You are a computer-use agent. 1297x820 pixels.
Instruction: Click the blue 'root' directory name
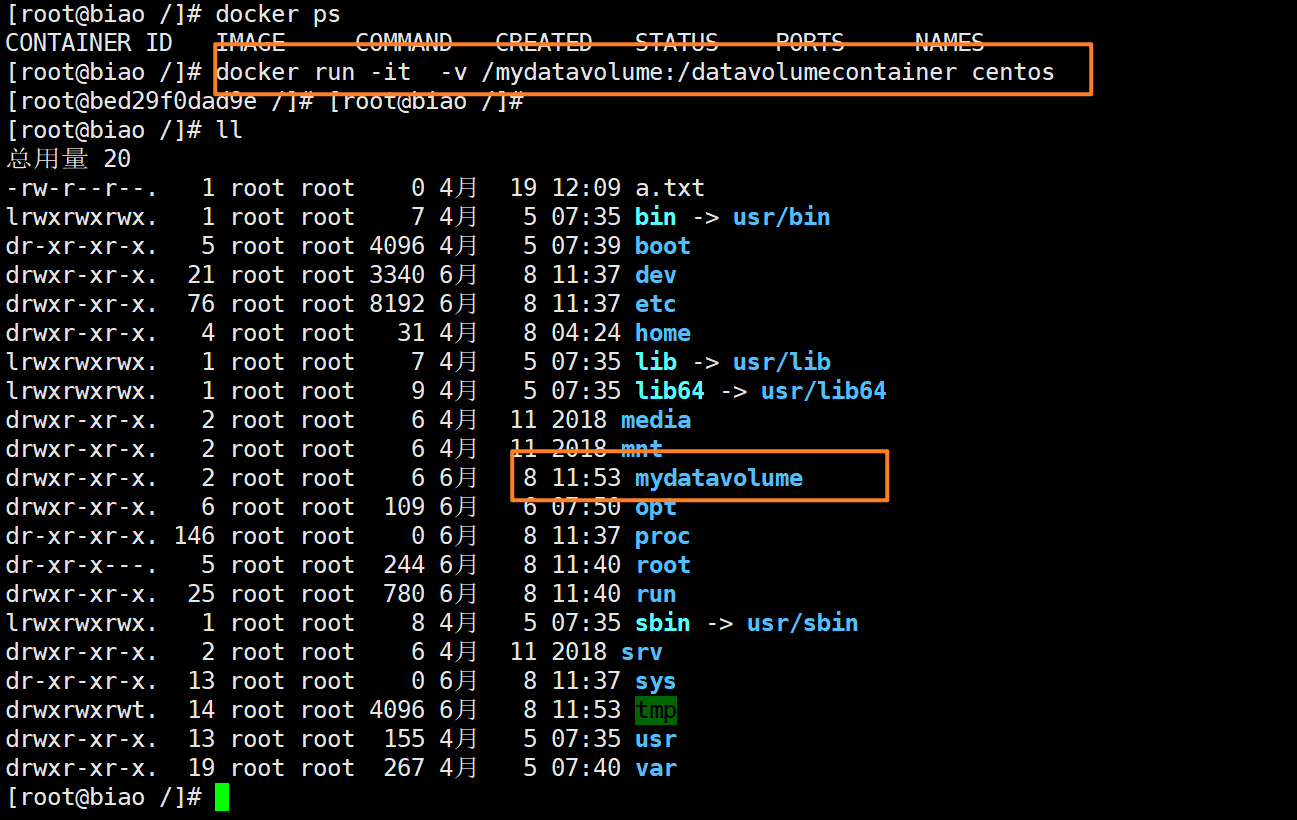pos(663,565)
